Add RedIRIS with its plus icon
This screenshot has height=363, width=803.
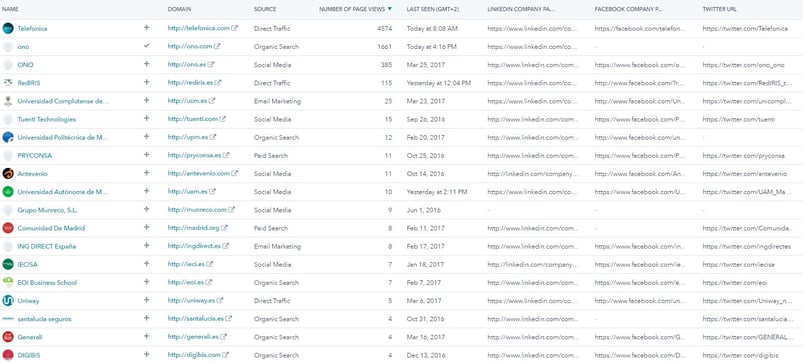[x=146, y=82]
